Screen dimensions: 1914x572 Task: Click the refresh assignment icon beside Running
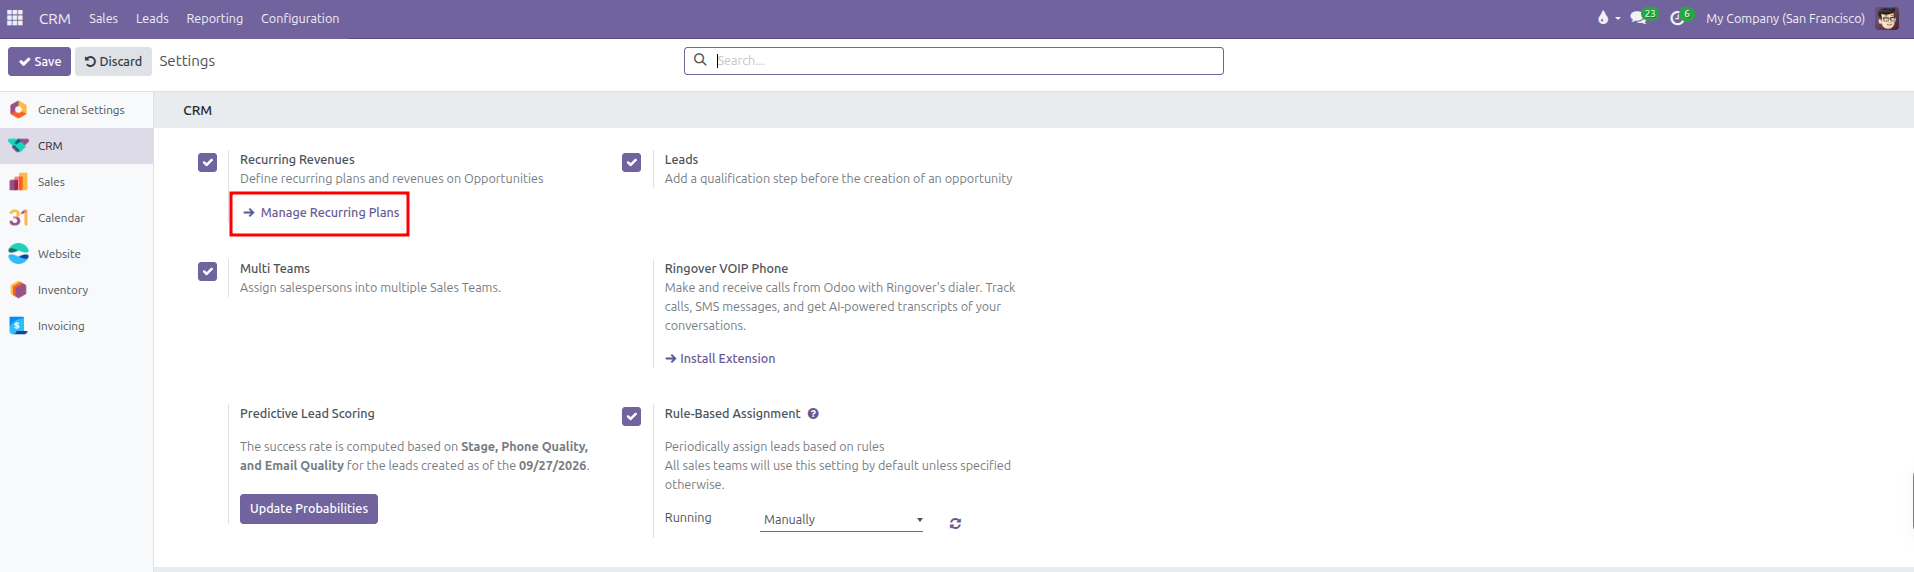955,523
